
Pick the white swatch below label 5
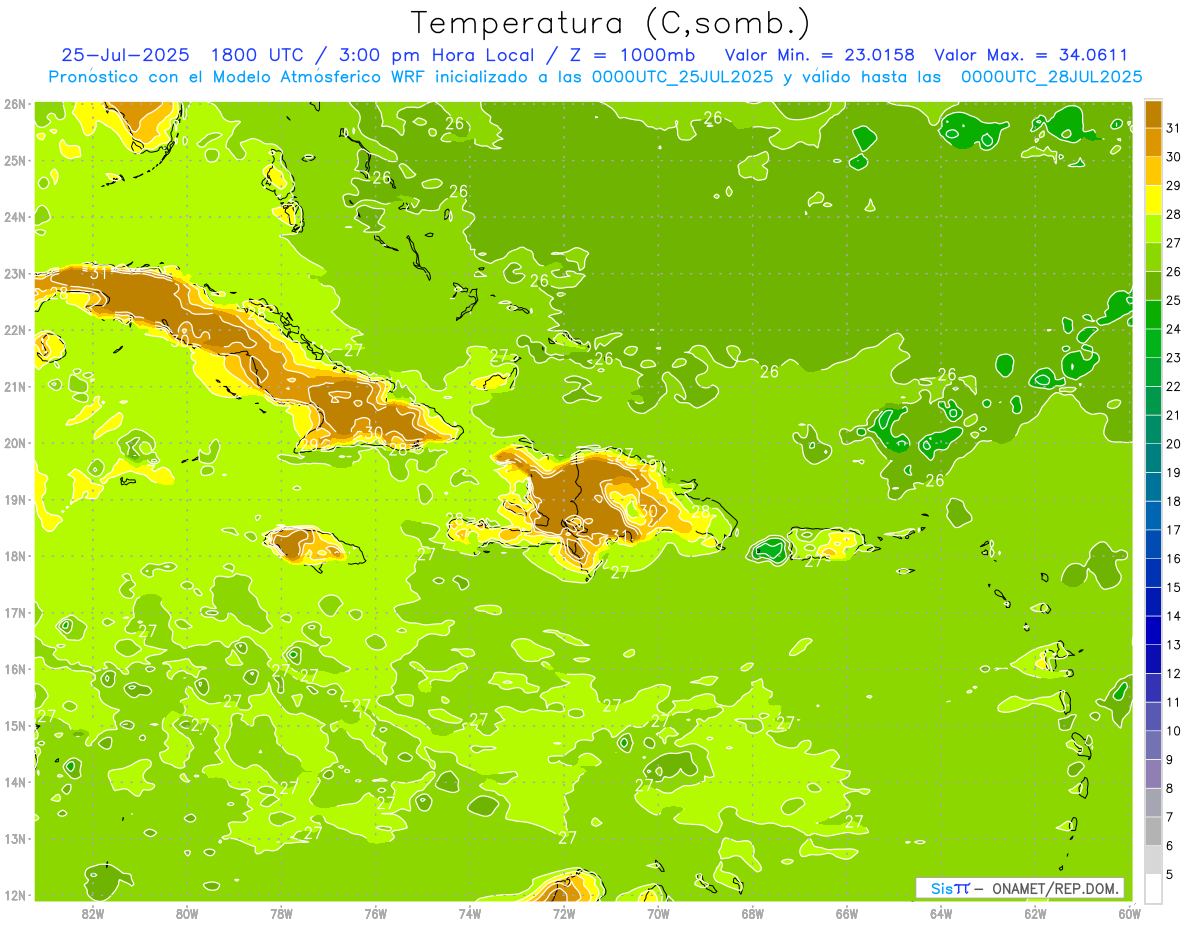point(1153,888)
